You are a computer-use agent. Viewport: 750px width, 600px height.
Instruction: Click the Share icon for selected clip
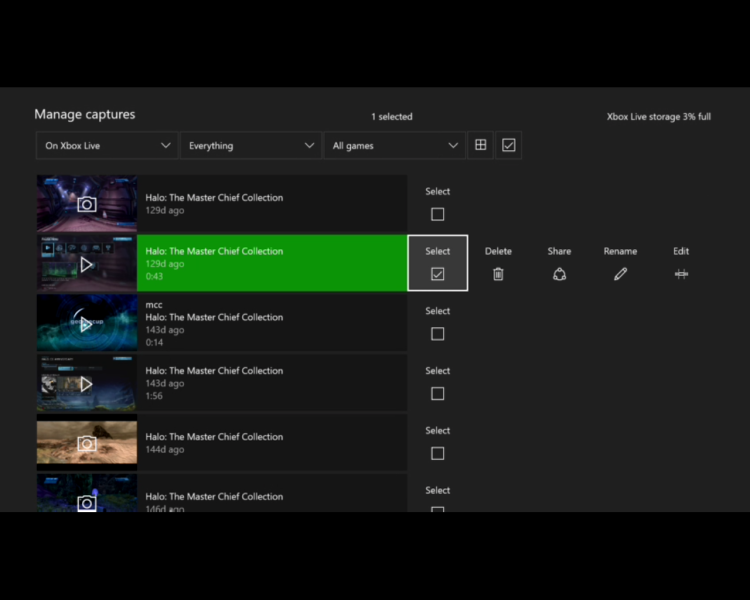(559, 274)
